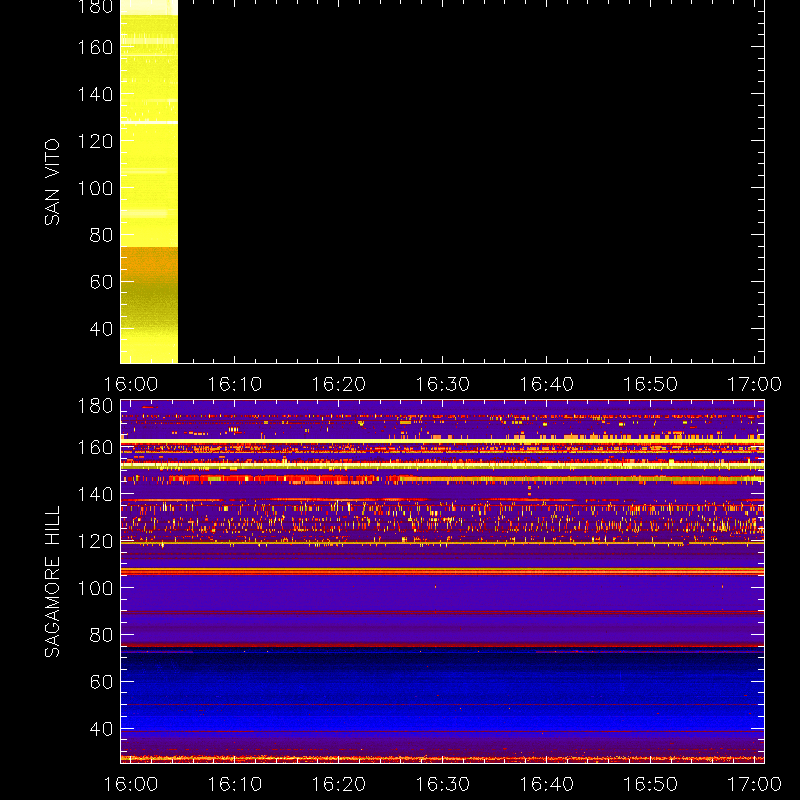Select the 40 tick label on SAN VITO plot
The height and width of the screenshot is (800, 800).
(x=101, y=329)
